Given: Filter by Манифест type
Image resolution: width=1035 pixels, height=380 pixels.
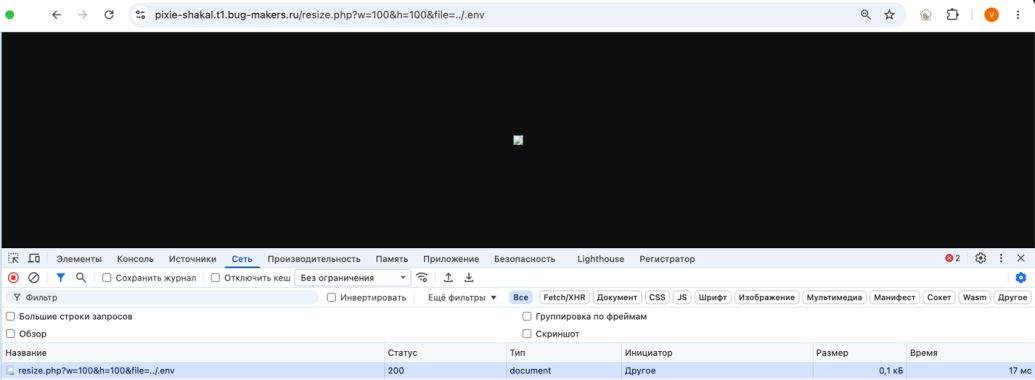Looking at the screenshot, I should (x=894, y=298).
